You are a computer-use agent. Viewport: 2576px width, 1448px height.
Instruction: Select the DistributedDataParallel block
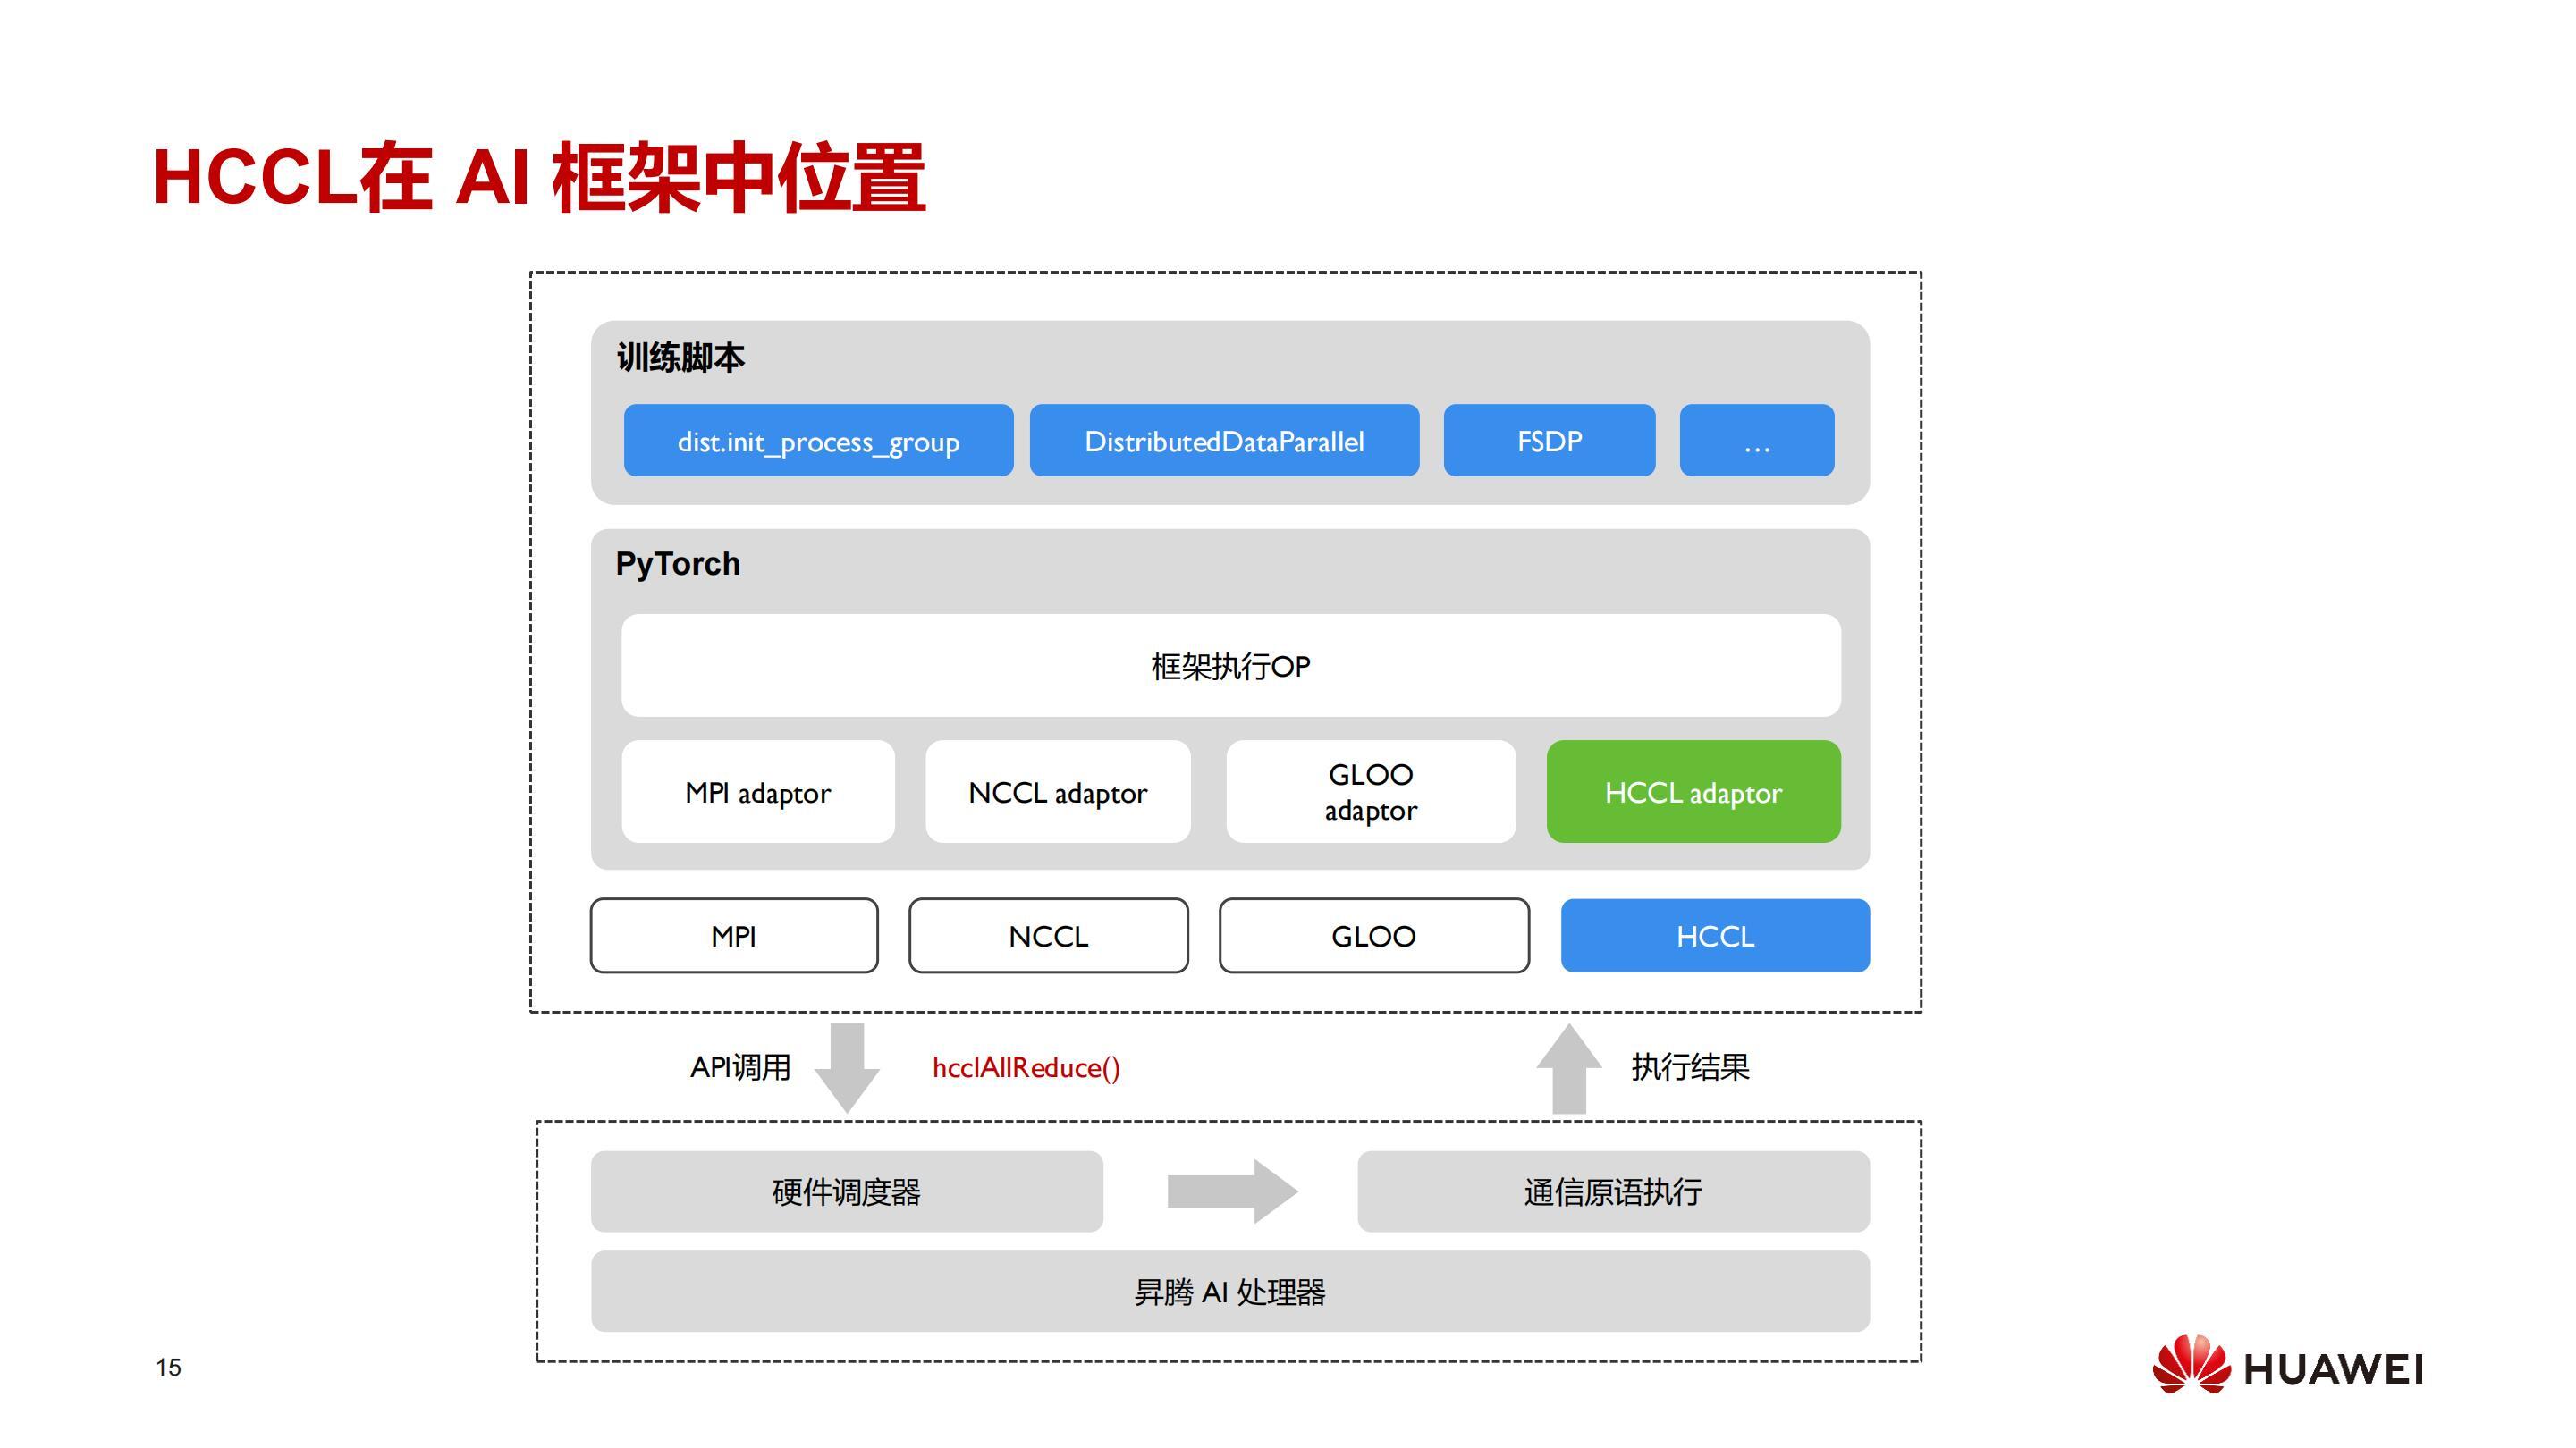pyautogui.click(x=1224, y=440)
